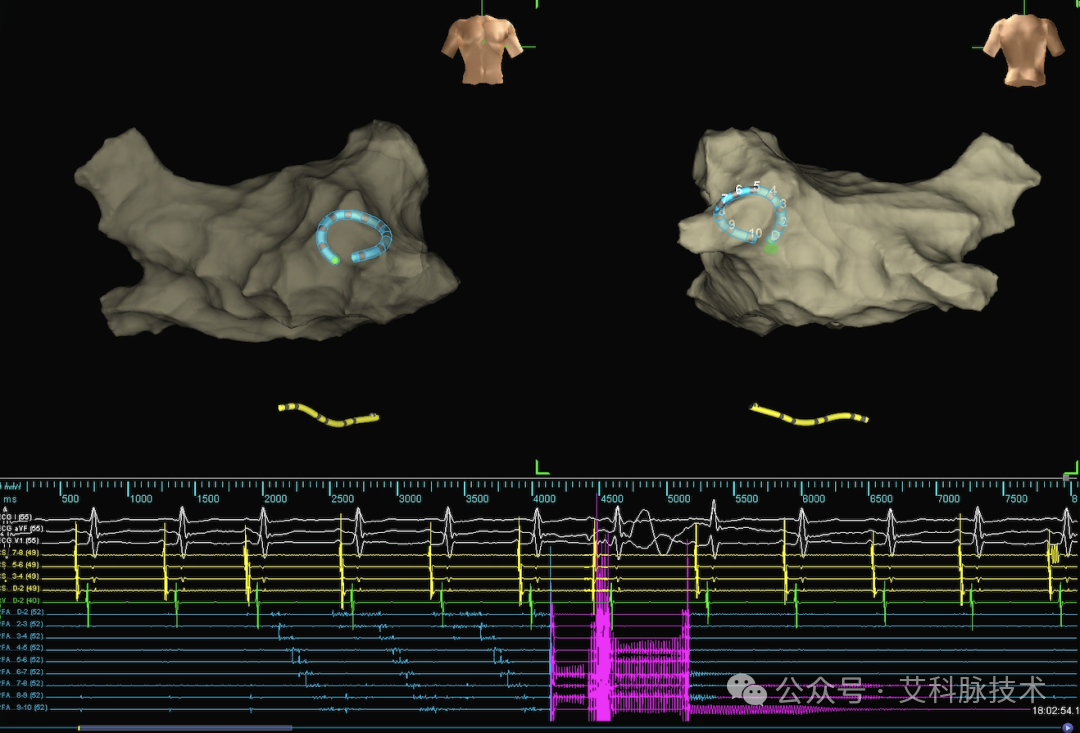This screenshot has width=1080, height=733.
Task: Select the yellow CS catheter in left view
Action: [x=329, y=415]
